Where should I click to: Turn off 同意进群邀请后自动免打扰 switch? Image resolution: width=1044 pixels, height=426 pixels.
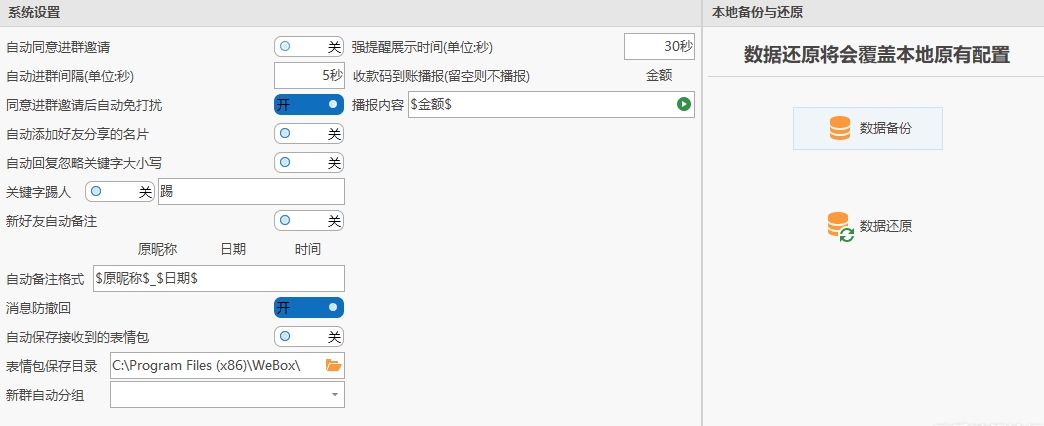[x=309, y=105]
